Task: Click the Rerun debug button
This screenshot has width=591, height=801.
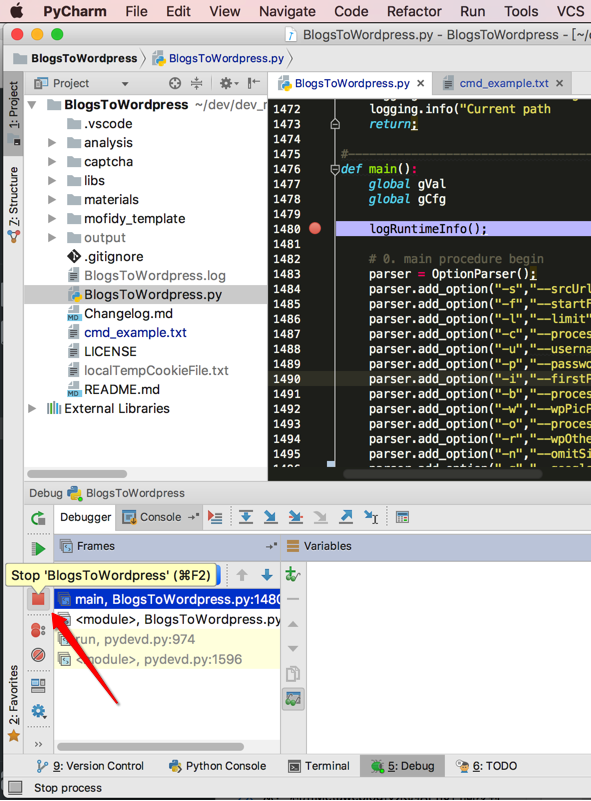Action: coord(38,518)
